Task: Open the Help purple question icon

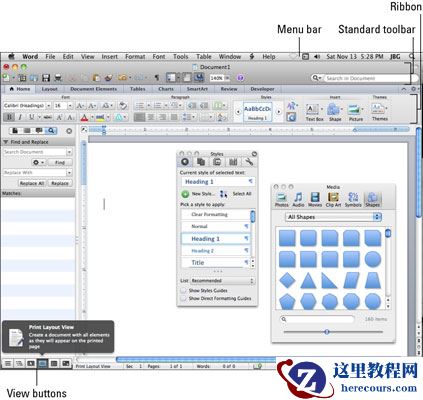Action: click(x=241, y=78)
